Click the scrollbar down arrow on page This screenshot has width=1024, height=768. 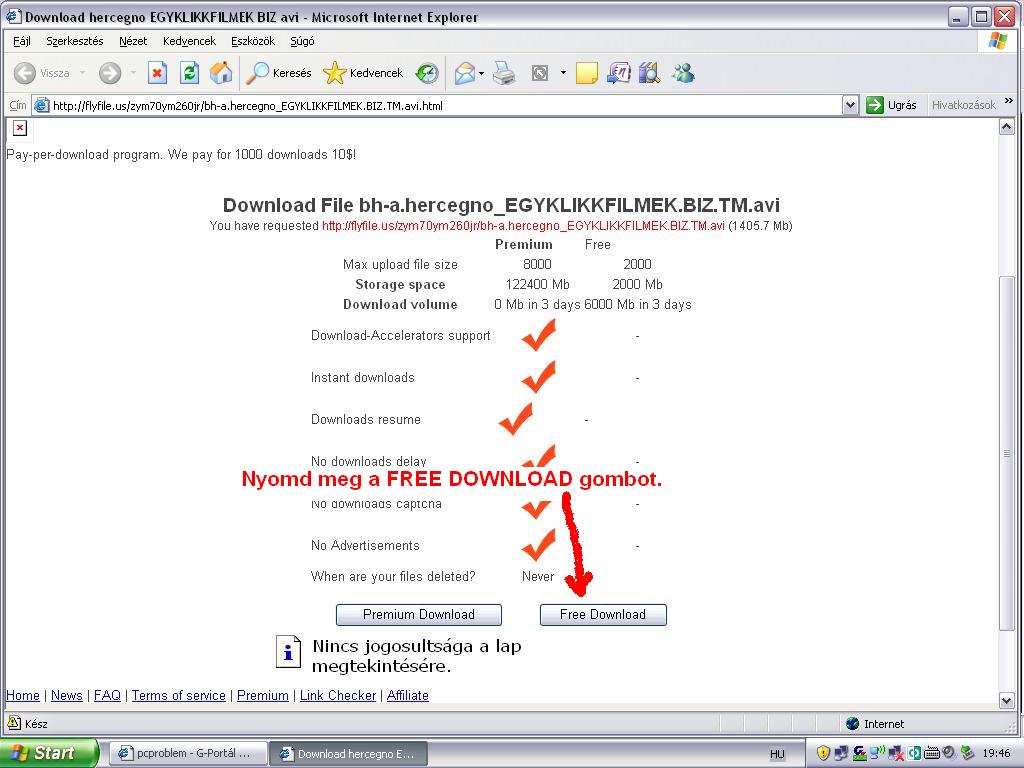1007,700
